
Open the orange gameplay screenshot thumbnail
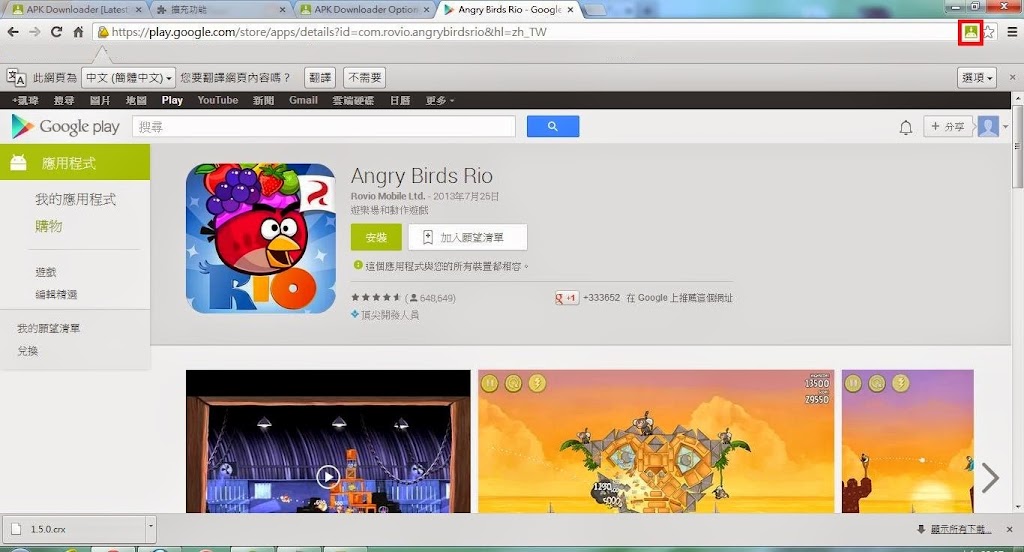tap(656, 442)
